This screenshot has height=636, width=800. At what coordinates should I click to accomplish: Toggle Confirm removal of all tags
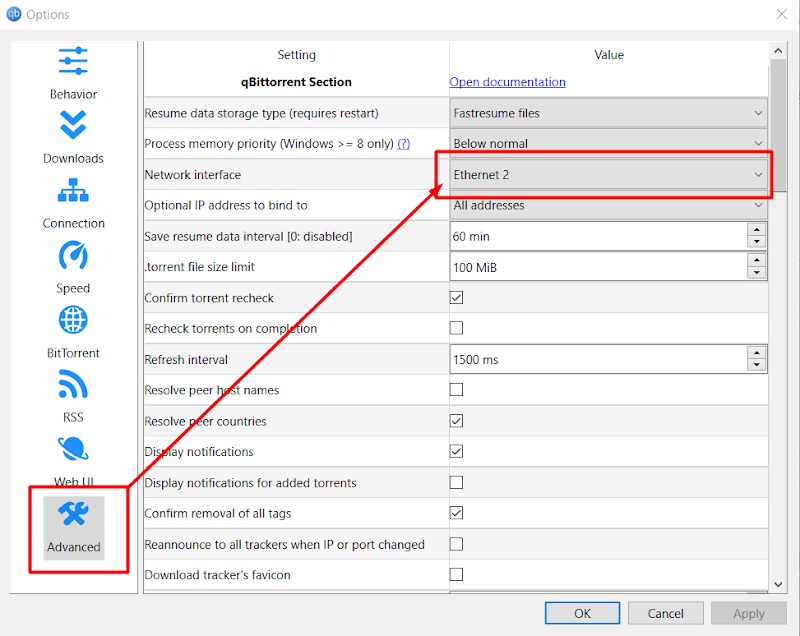point(457,513)
